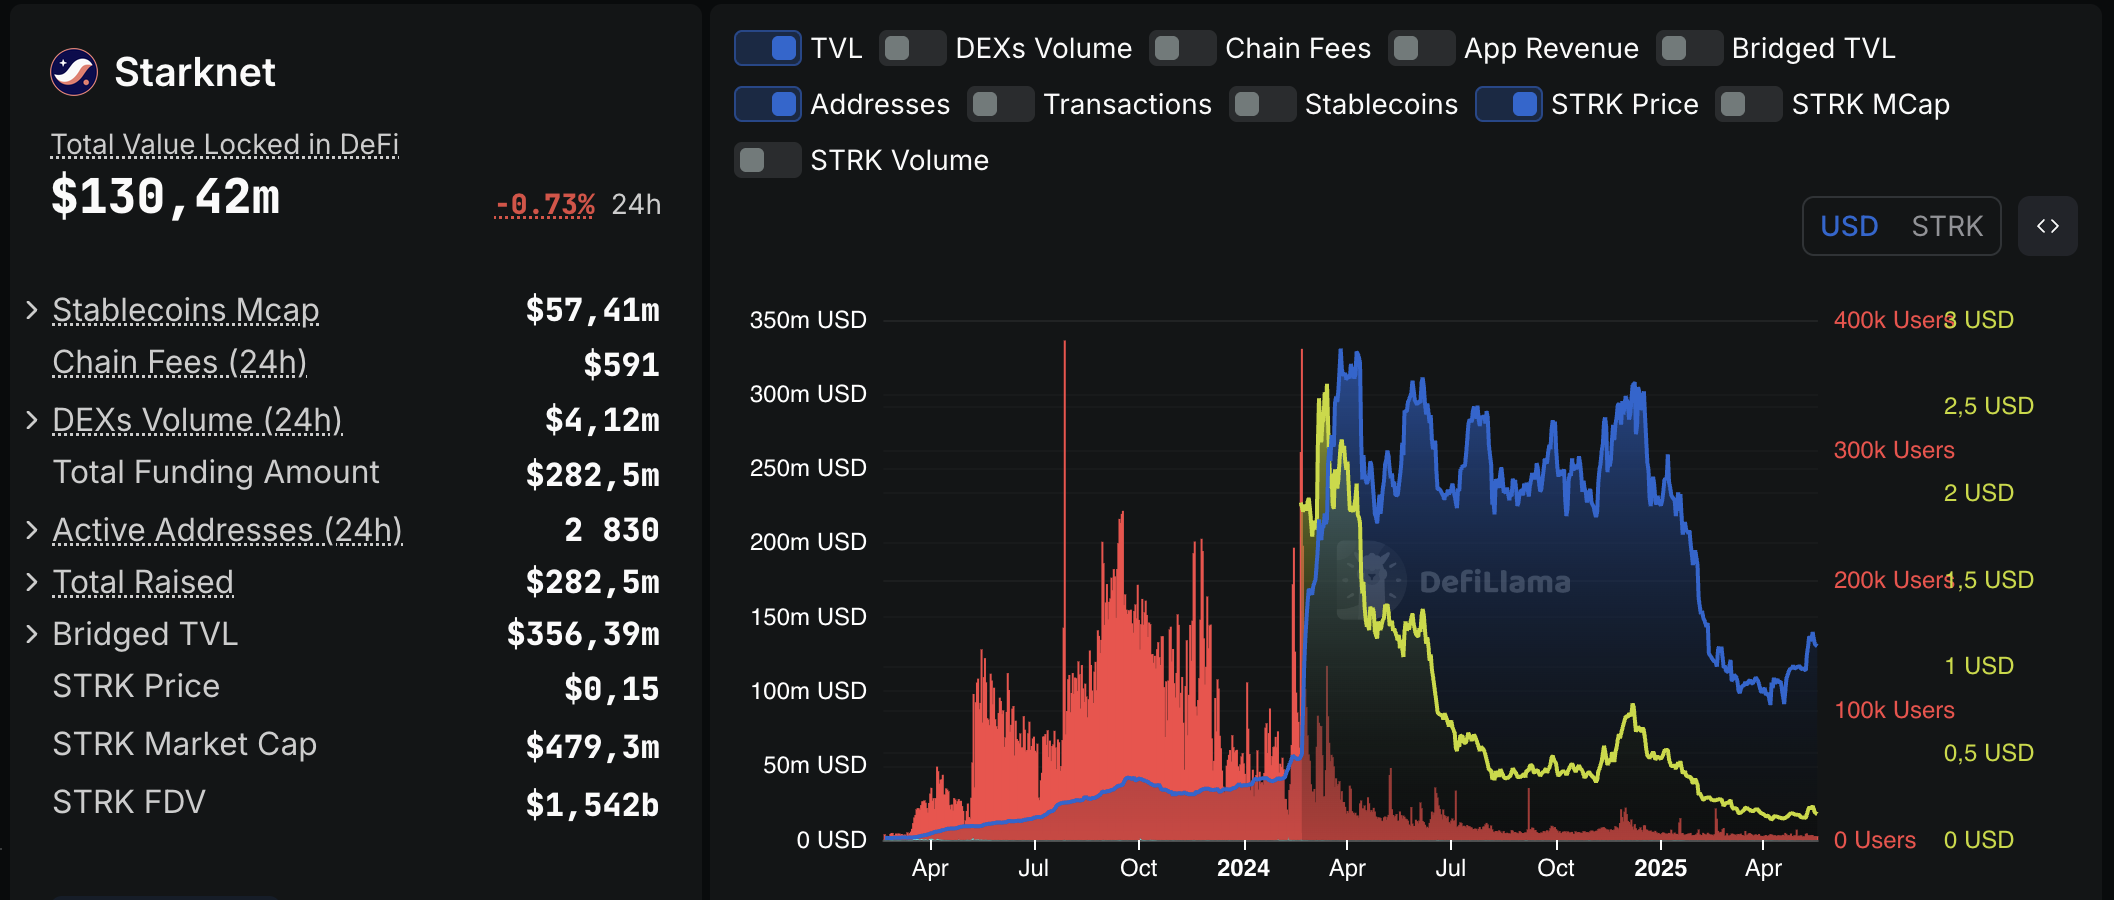Open the embed chart code icon
This screenshot has height=900, width=2114.
click(2047, 226)
